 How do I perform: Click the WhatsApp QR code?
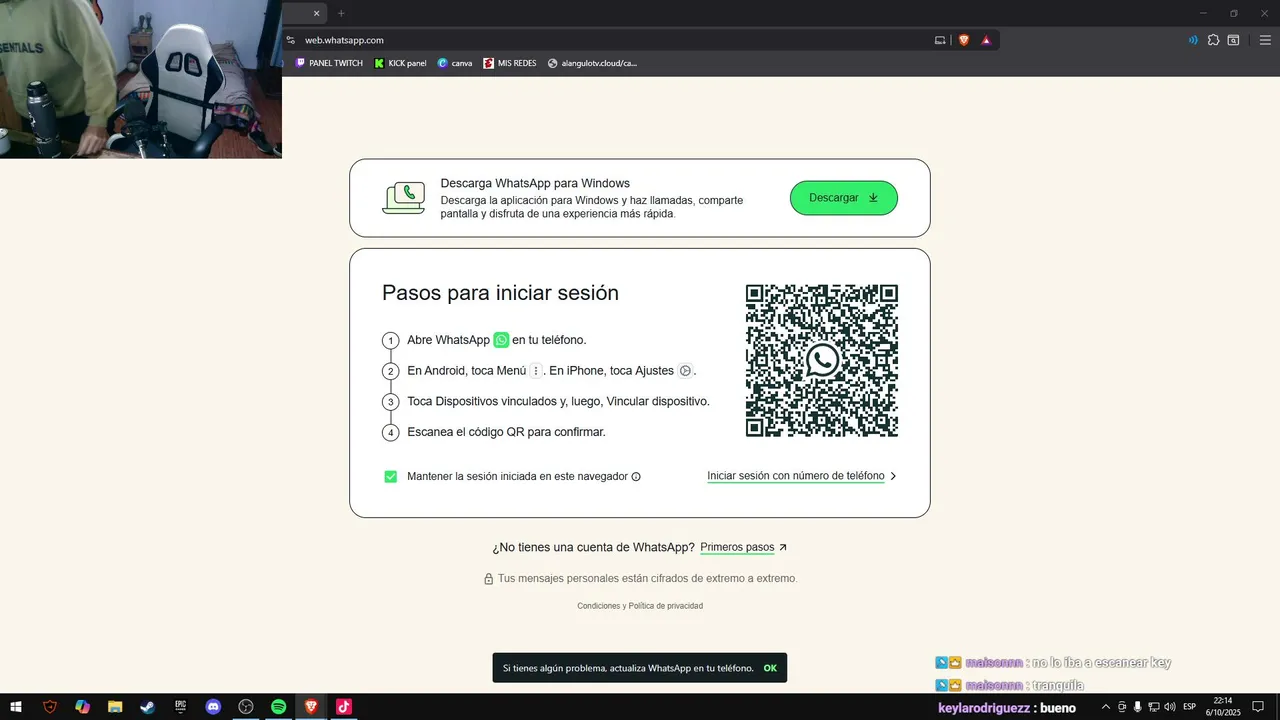click(822, 361)
